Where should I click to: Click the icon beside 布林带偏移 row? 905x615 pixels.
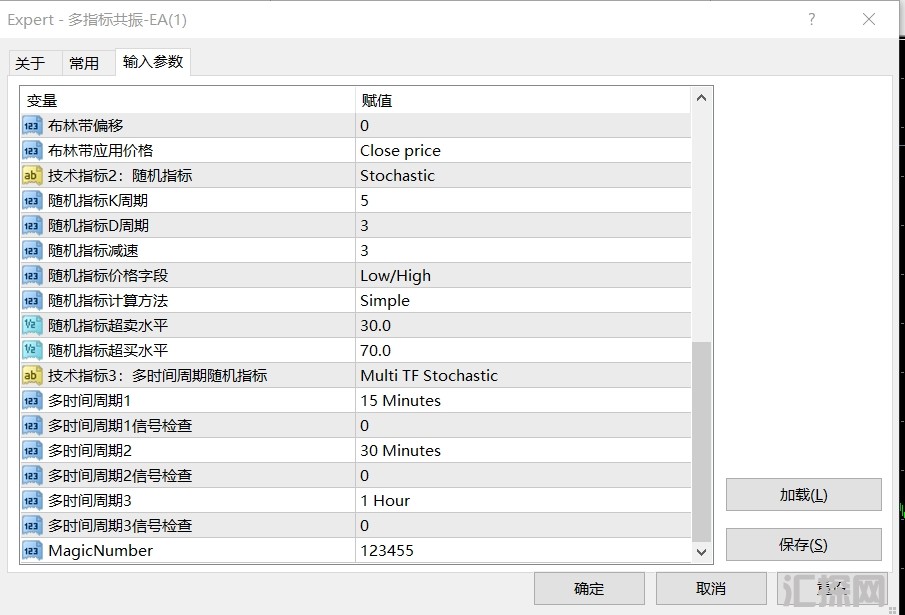31,126
